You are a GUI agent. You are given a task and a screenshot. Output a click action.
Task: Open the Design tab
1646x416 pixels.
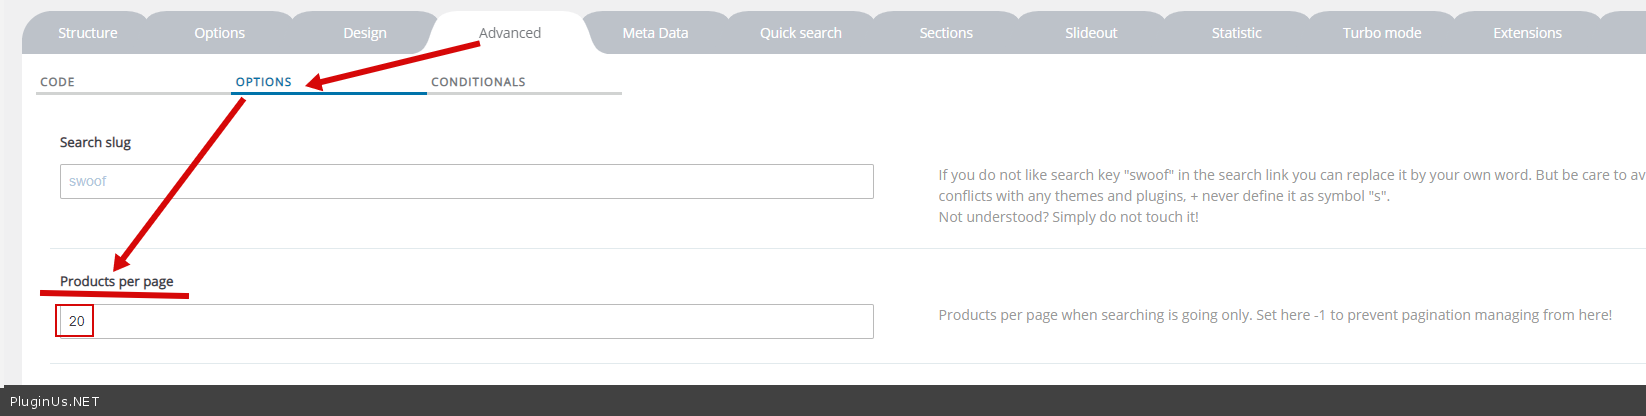point(364,33)
